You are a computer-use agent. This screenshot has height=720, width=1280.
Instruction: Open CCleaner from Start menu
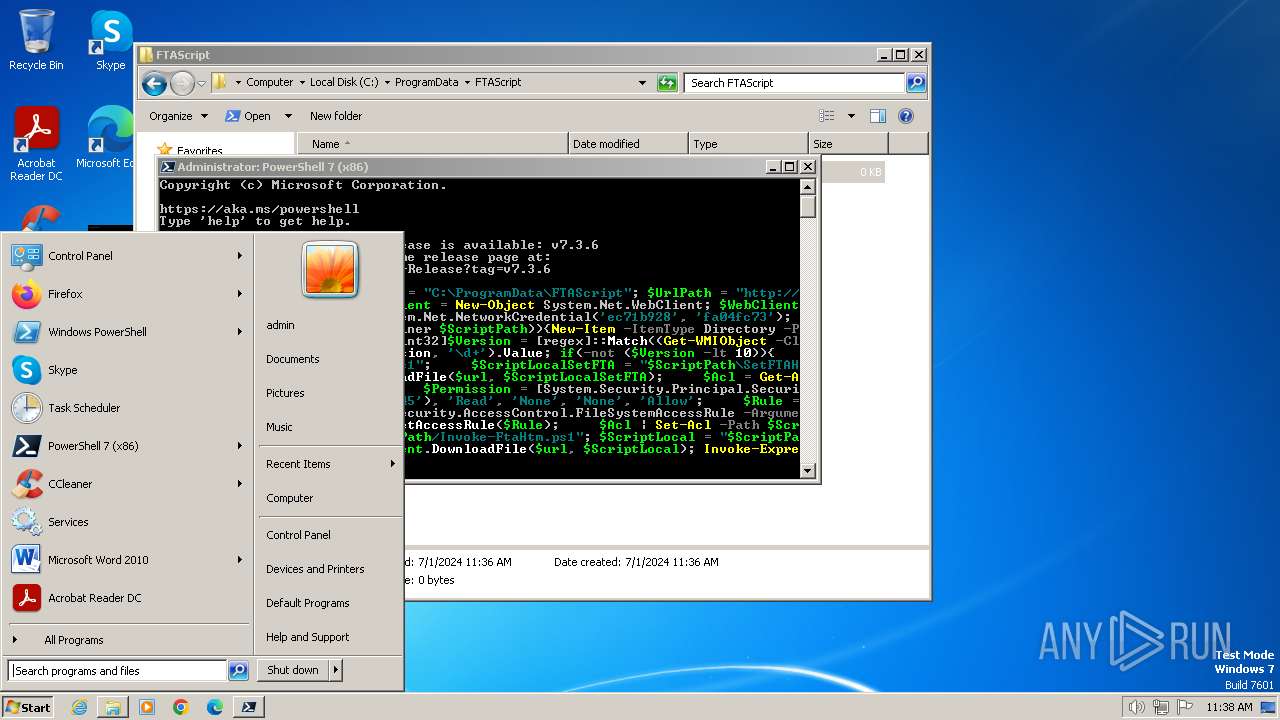pyautogui.click(x=127, y=484)
